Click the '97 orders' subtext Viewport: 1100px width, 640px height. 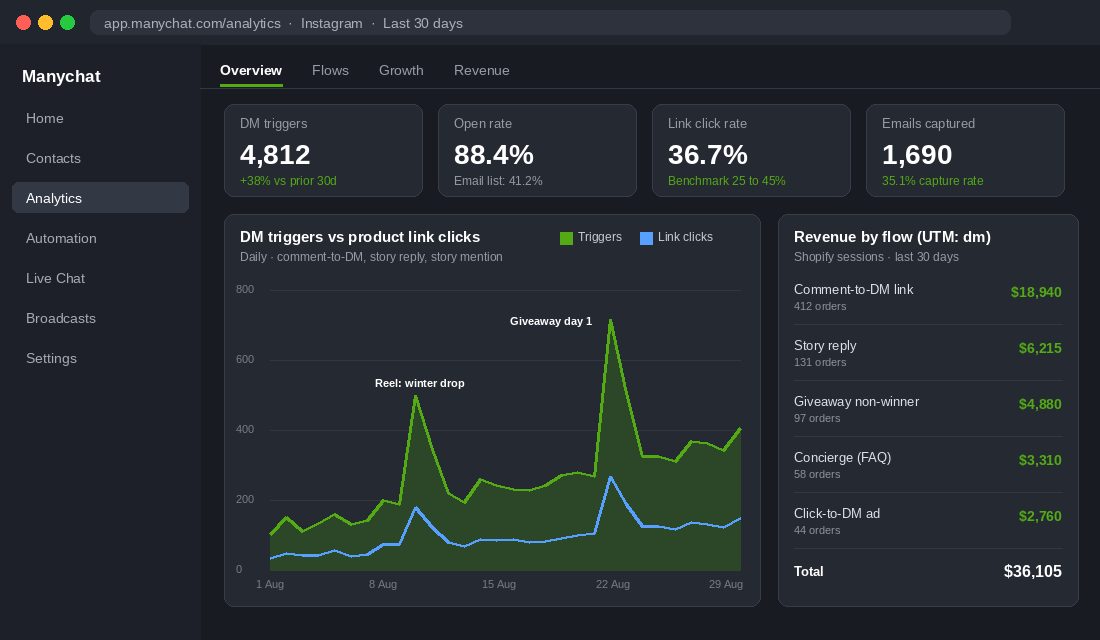point(817,419)
